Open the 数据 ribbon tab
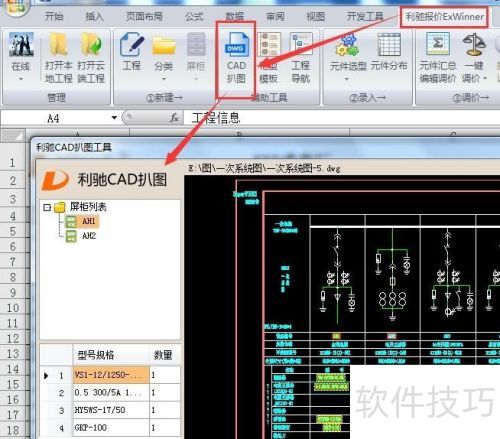Viewport: 500px width, 439px height. click(235, 16)
